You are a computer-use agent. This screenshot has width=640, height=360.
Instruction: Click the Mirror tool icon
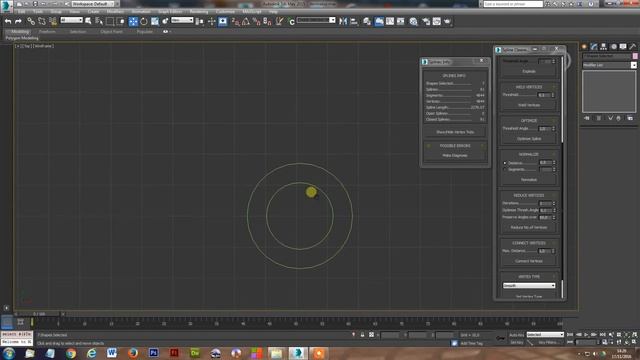click(x=343, y=21)
